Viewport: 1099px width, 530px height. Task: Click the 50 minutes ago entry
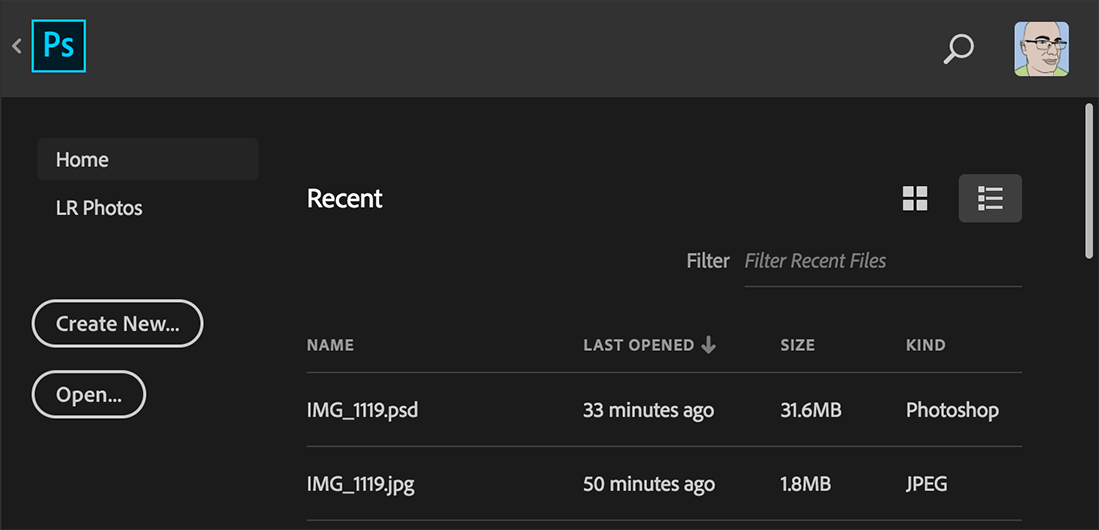click(648, 484)
